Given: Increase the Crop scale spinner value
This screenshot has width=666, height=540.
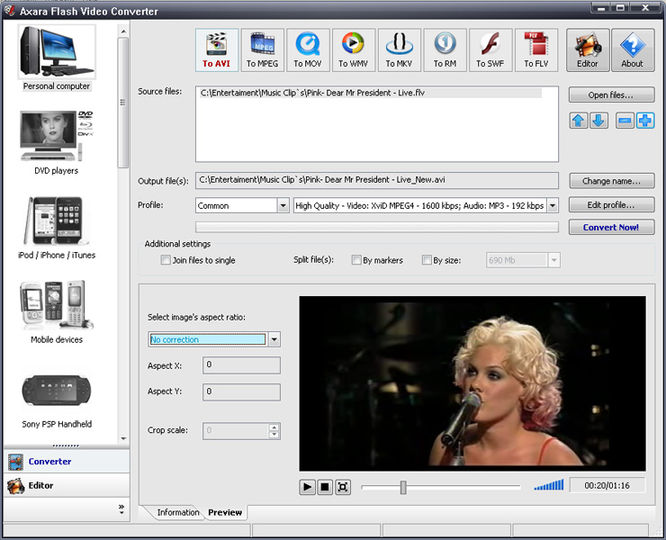Looking at the screenshot, I should point(274,427).
